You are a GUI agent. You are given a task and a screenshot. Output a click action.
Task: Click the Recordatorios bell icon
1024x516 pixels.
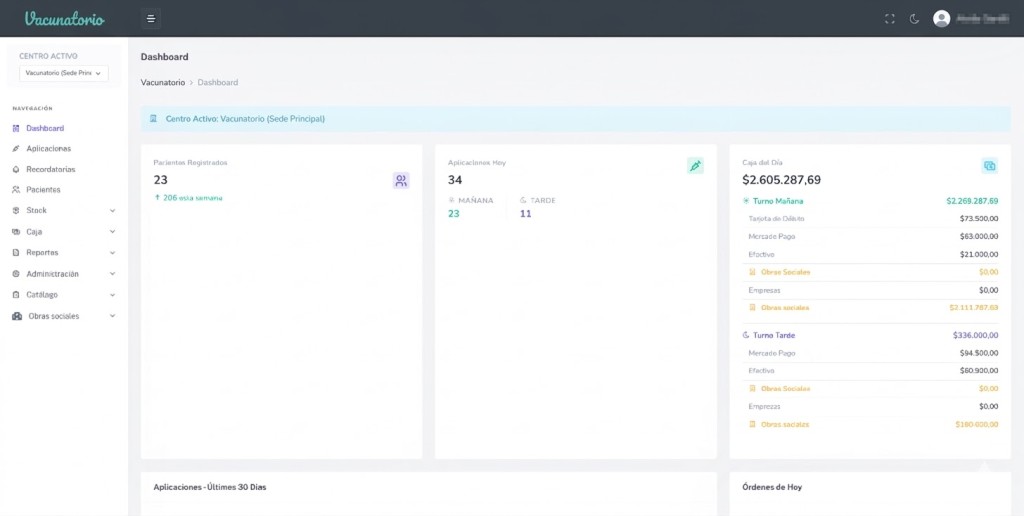point(16,169)
